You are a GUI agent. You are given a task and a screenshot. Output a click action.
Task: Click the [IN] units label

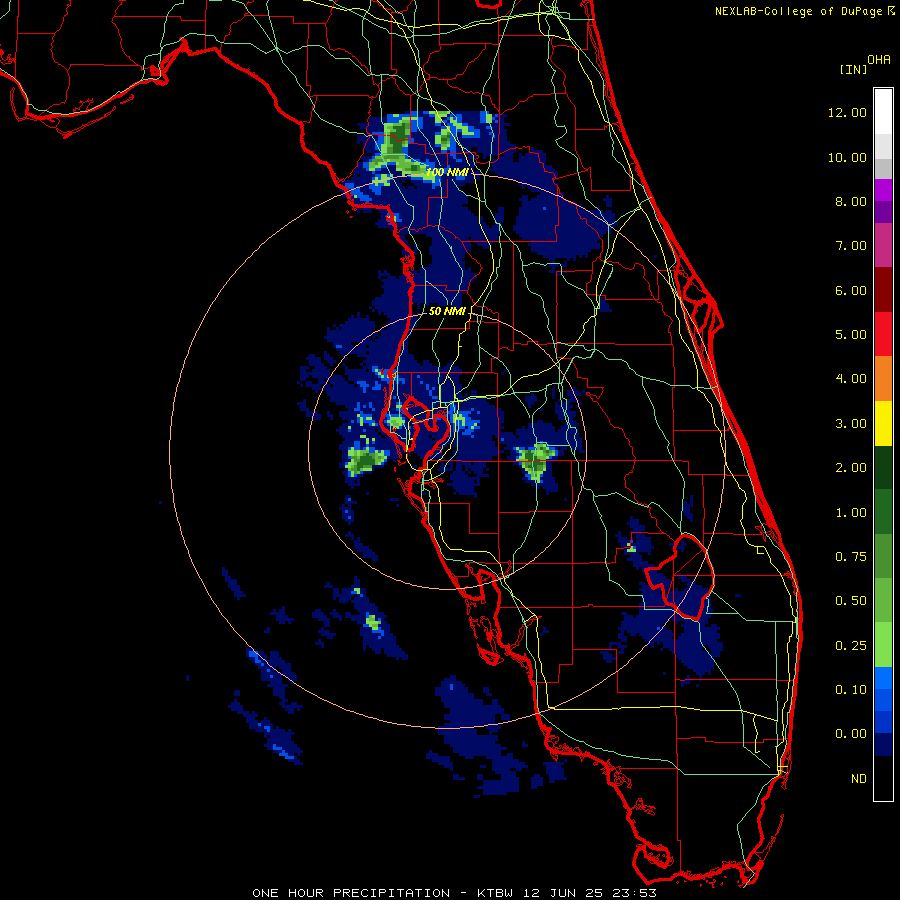point(853,69)
